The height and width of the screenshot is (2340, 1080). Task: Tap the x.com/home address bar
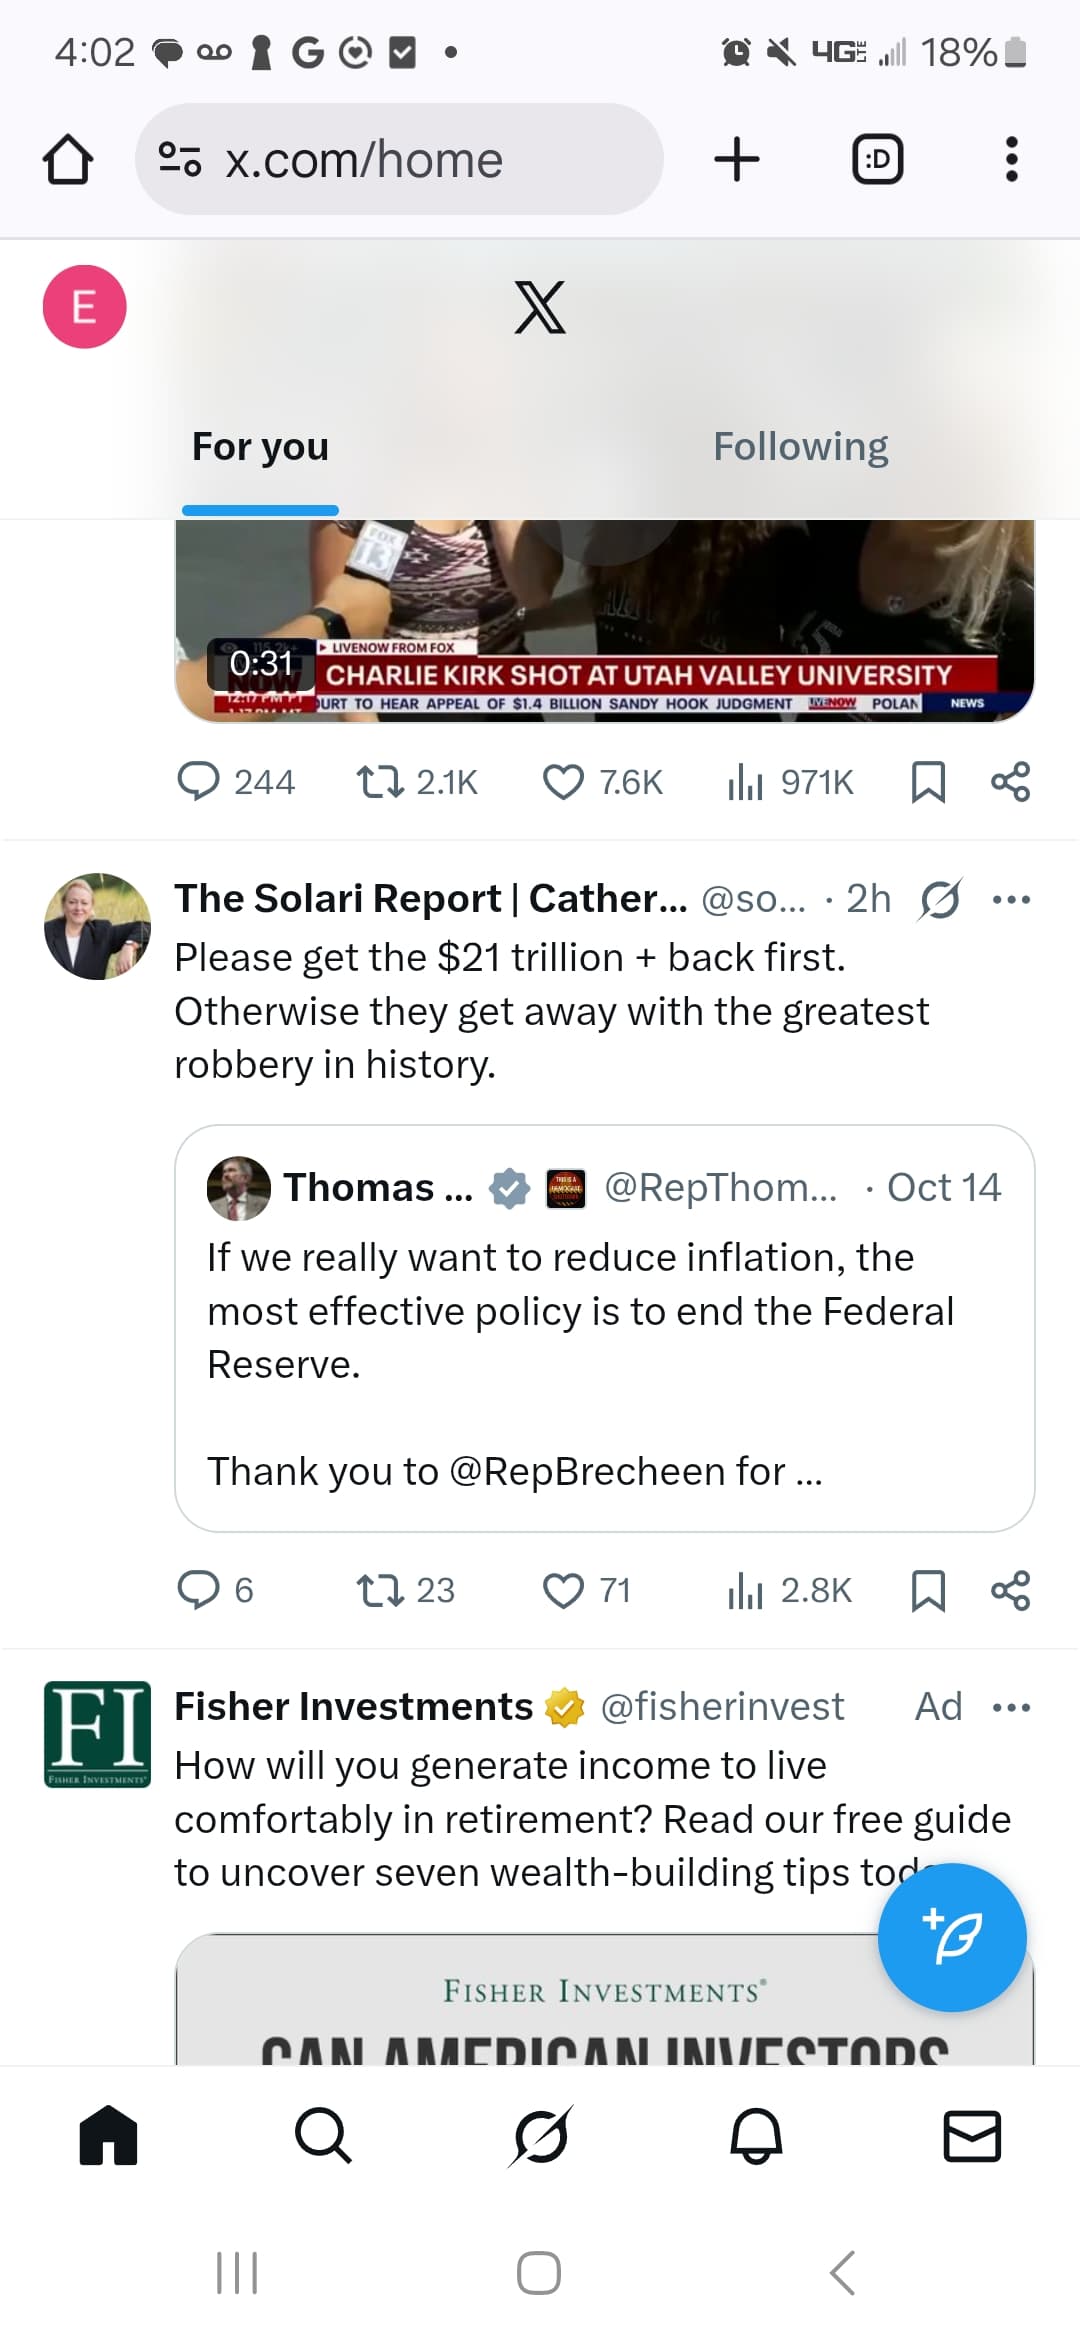pos(398,159)
